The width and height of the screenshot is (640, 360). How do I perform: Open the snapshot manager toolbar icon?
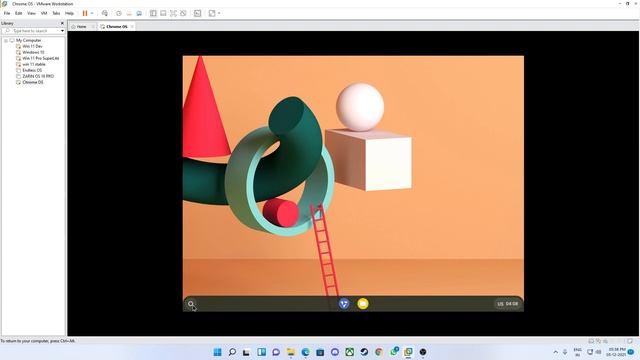point(139,13)
